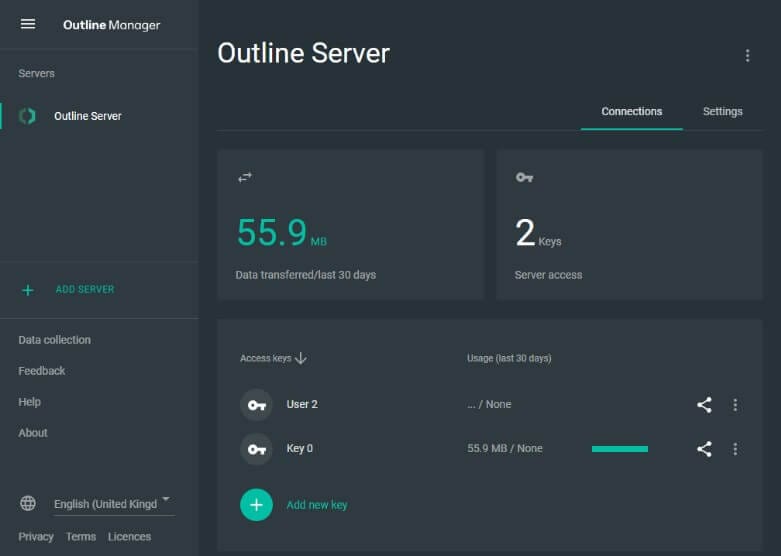The width and height of the screenshot is (781, 556).
Task: Click the key icon for User 2
Action: click(x=257, y=405)
